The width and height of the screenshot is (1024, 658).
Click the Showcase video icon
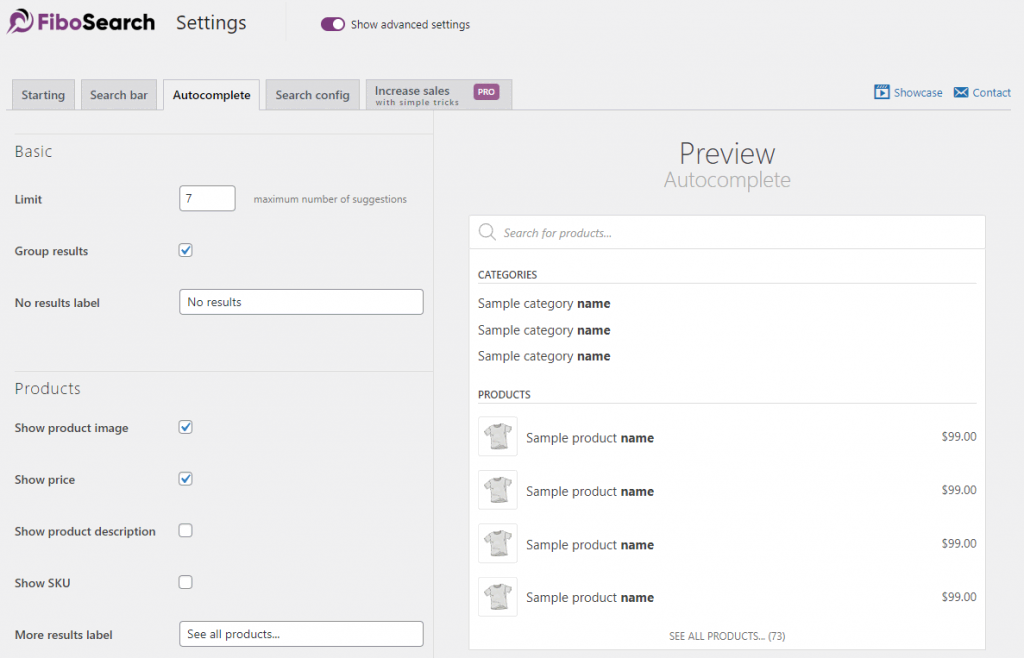pos(881,92)
